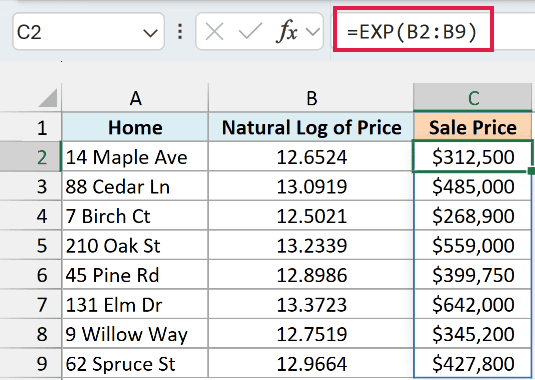Select row 8 header
Screen dimensions: 535x380
coord(31,334)
